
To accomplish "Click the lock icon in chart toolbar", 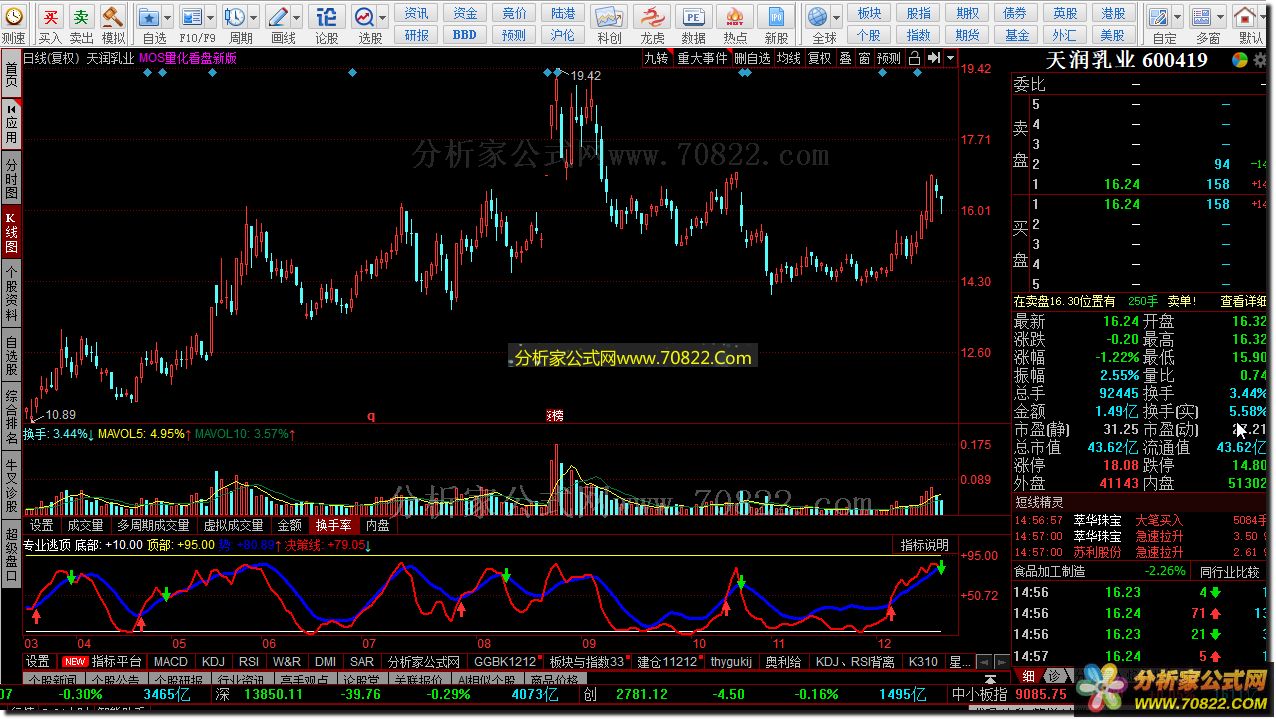I will [914, 58].
